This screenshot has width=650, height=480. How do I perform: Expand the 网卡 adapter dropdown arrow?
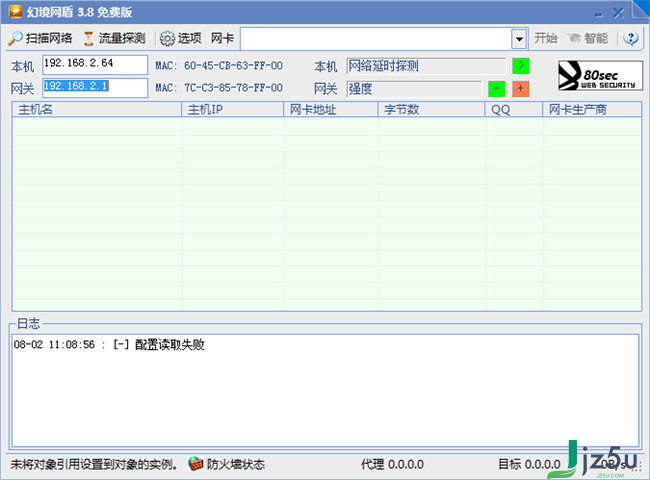click(x=519, y=39)
